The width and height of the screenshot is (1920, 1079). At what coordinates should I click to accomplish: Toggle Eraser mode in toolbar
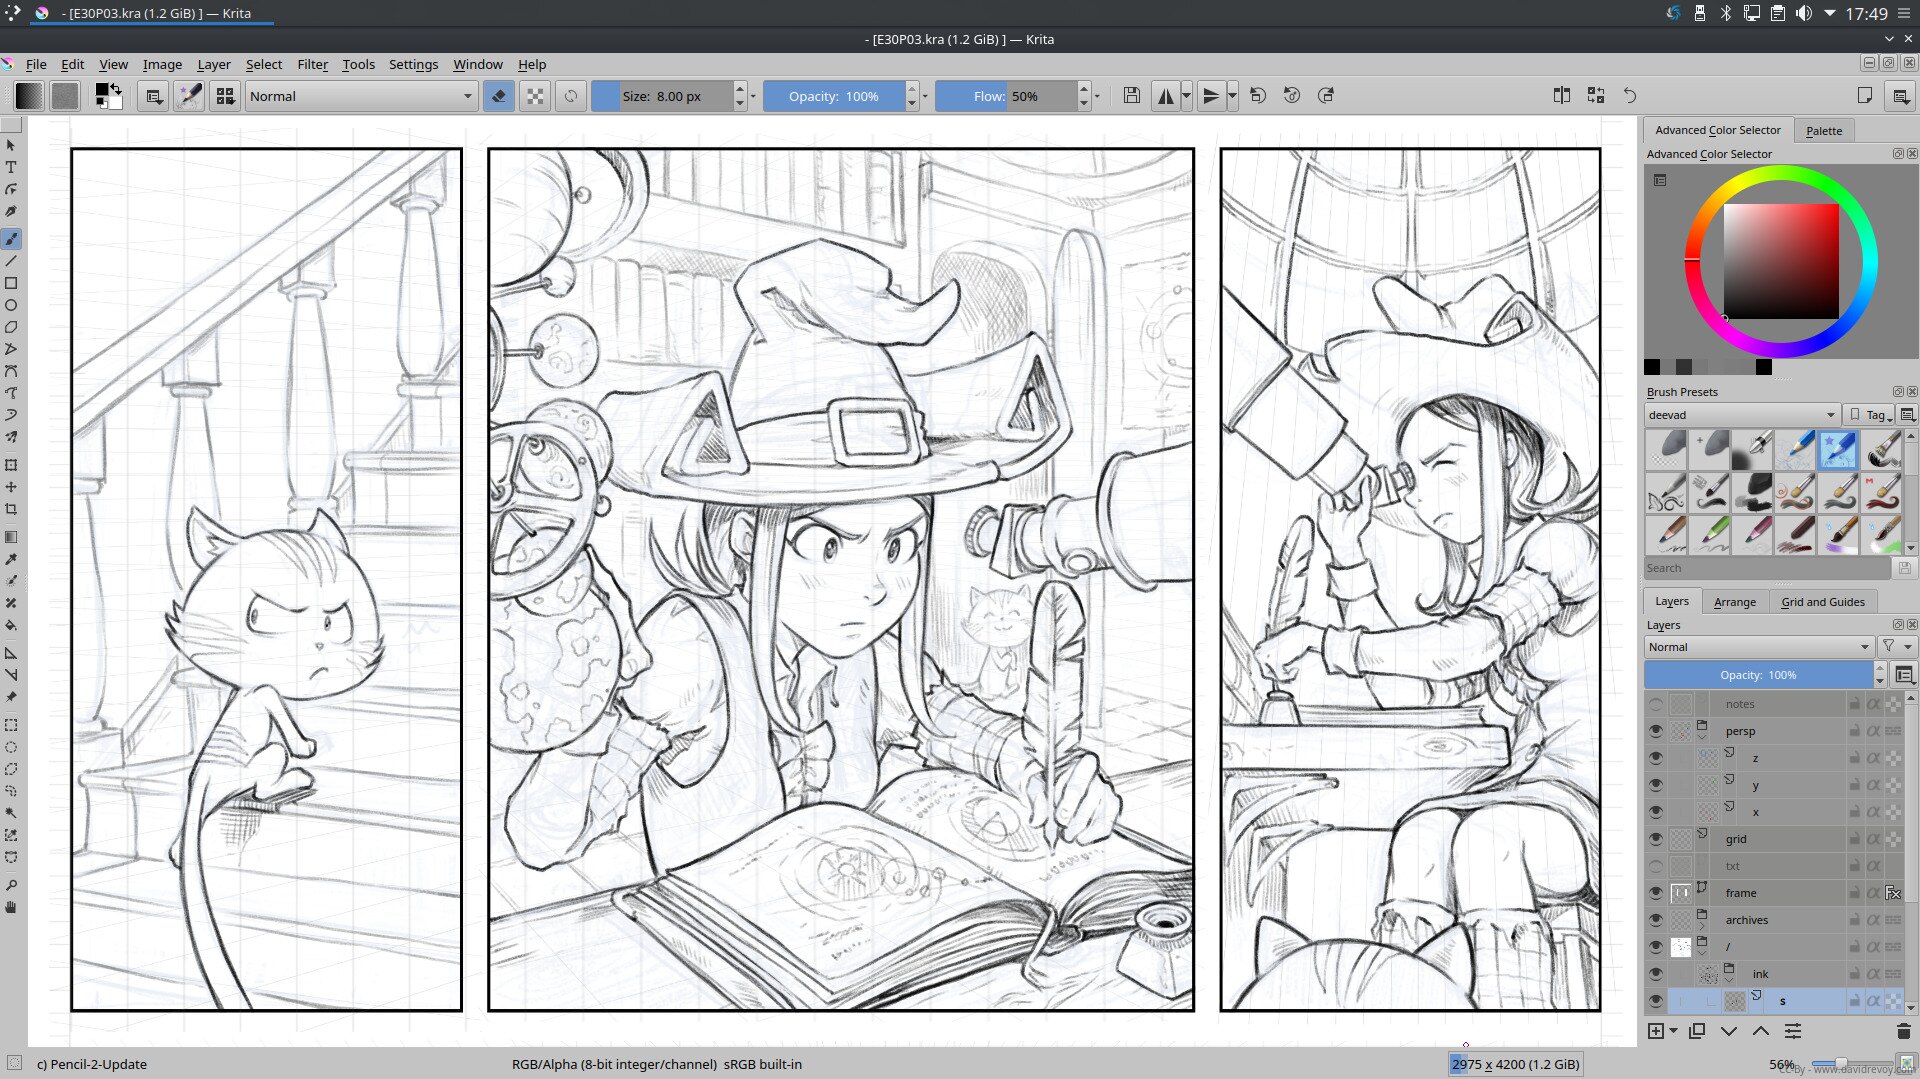pos(498,96)
